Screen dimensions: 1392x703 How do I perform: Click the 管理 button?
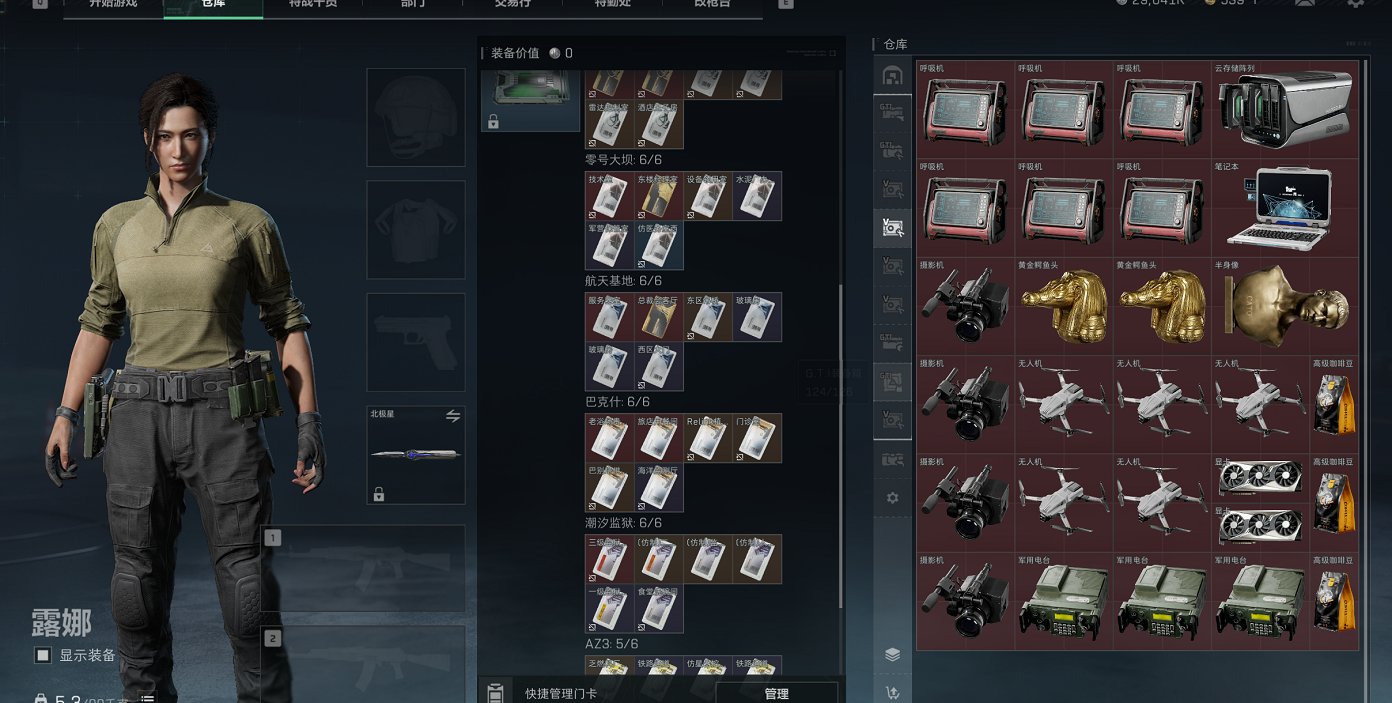coord(777,693)
